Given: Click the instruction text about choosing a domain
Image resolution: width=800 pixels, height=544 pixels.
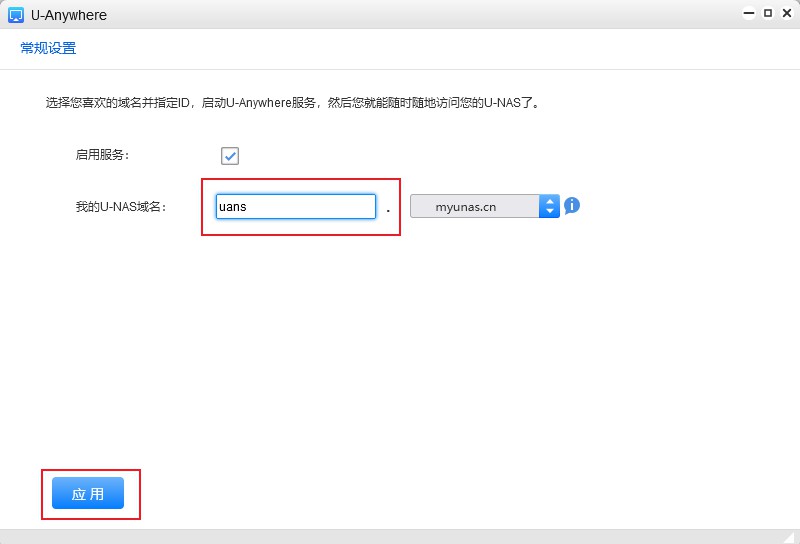Looking at the screenshot, I should pyautogui.click(x=292, y=102).
